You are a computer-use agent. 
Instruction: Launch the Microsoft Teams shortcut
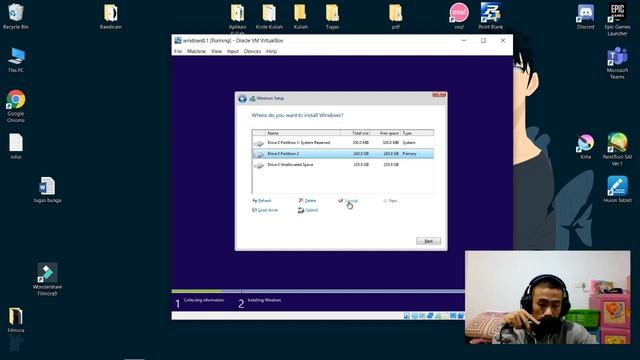point(617,63)
